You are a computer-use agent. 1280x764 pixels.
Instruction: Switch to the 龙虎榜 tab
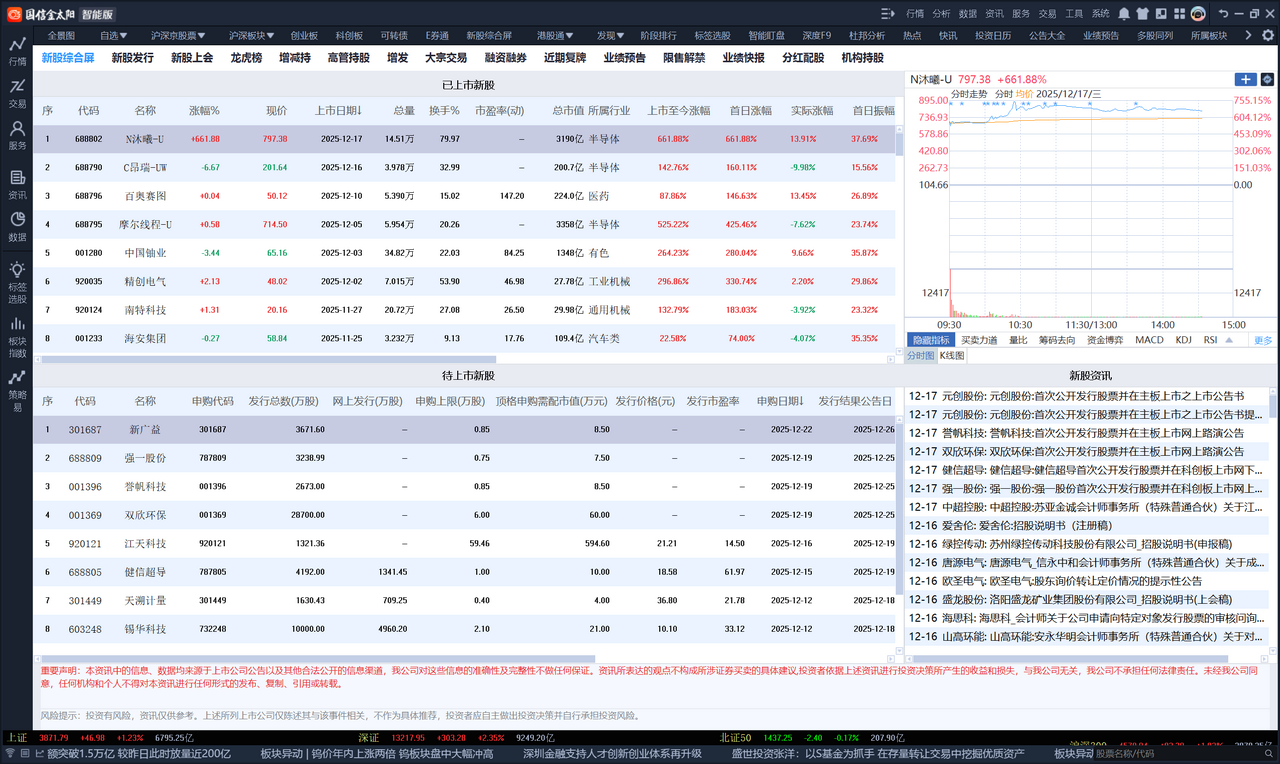246,58
